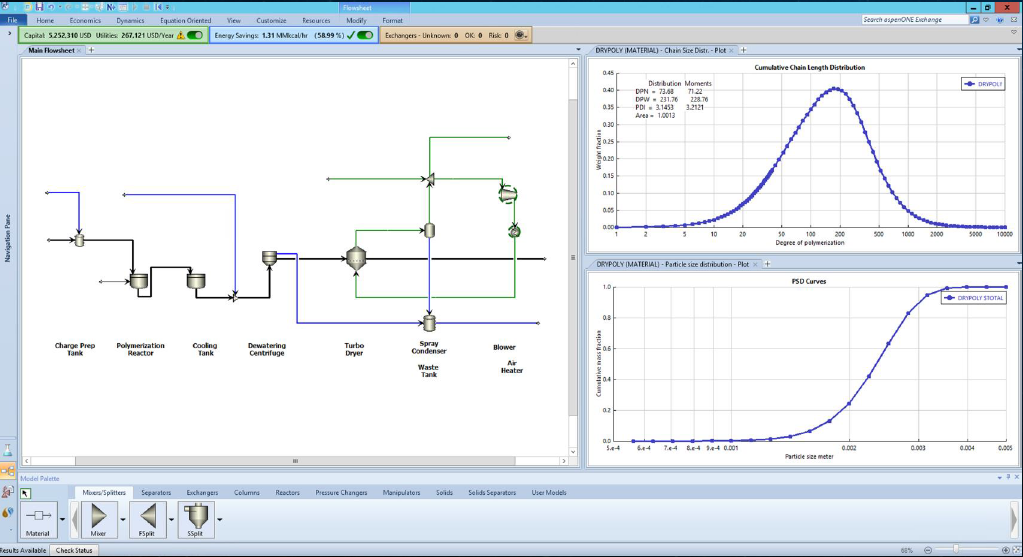
Task: Open Energy Analysis environment droplet icon
Action: click(8, 513)
